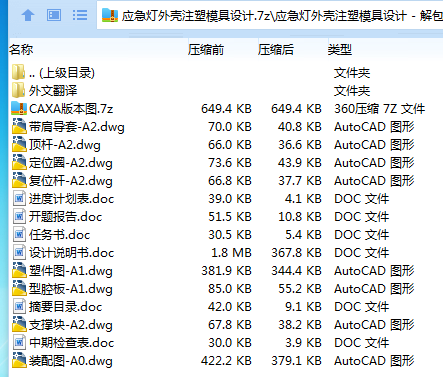Click the 649.4 KB original size of CAXA版本图.7z
The width and height of the screenshot is (443, 377).
tap(226, 109)
